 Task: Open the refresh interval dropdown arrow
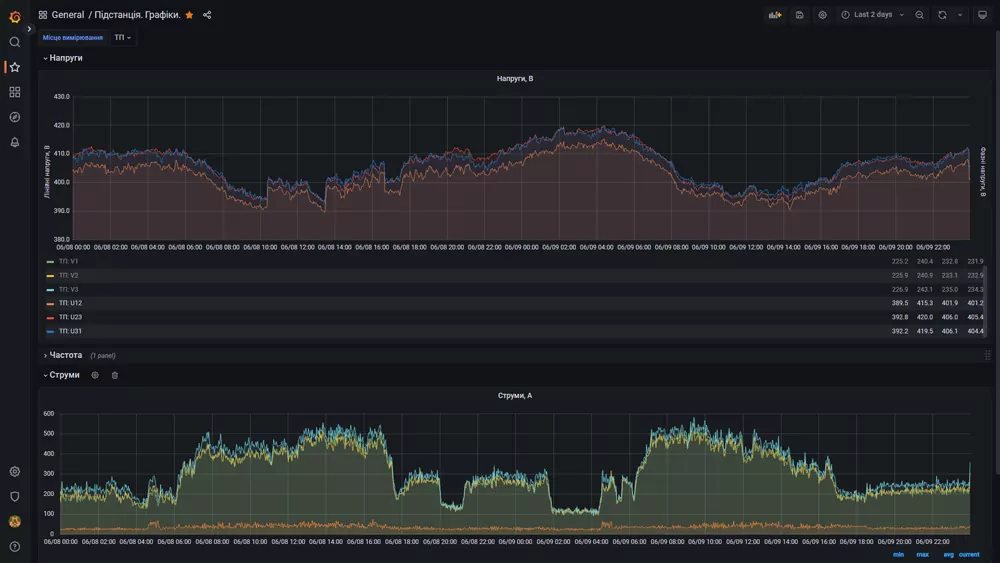pyautogui.click(x=960, y=15)
